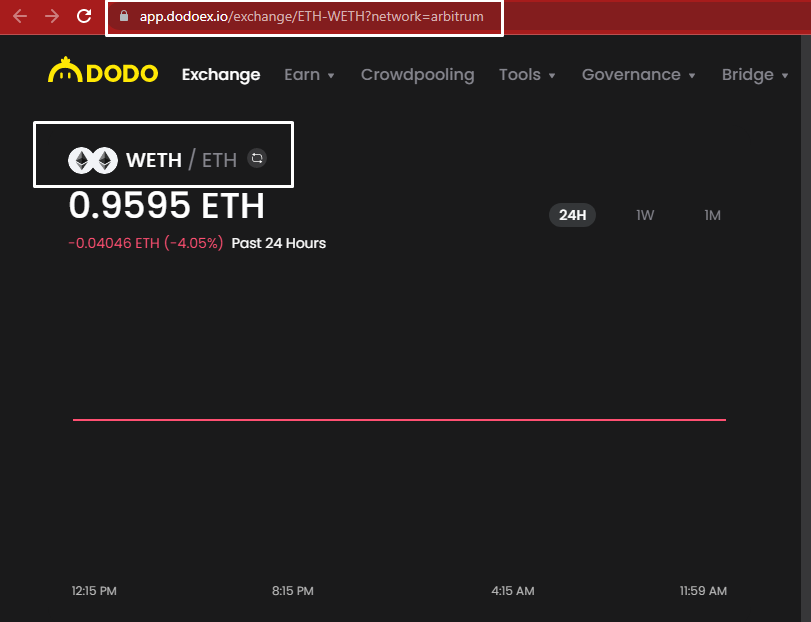
Task: Click the DODO logo
Action: 103,71
